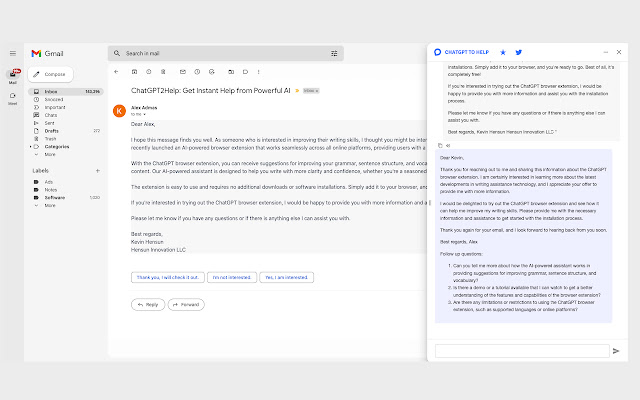Click the Compose button
640x400 pixels.
point(50,74)
